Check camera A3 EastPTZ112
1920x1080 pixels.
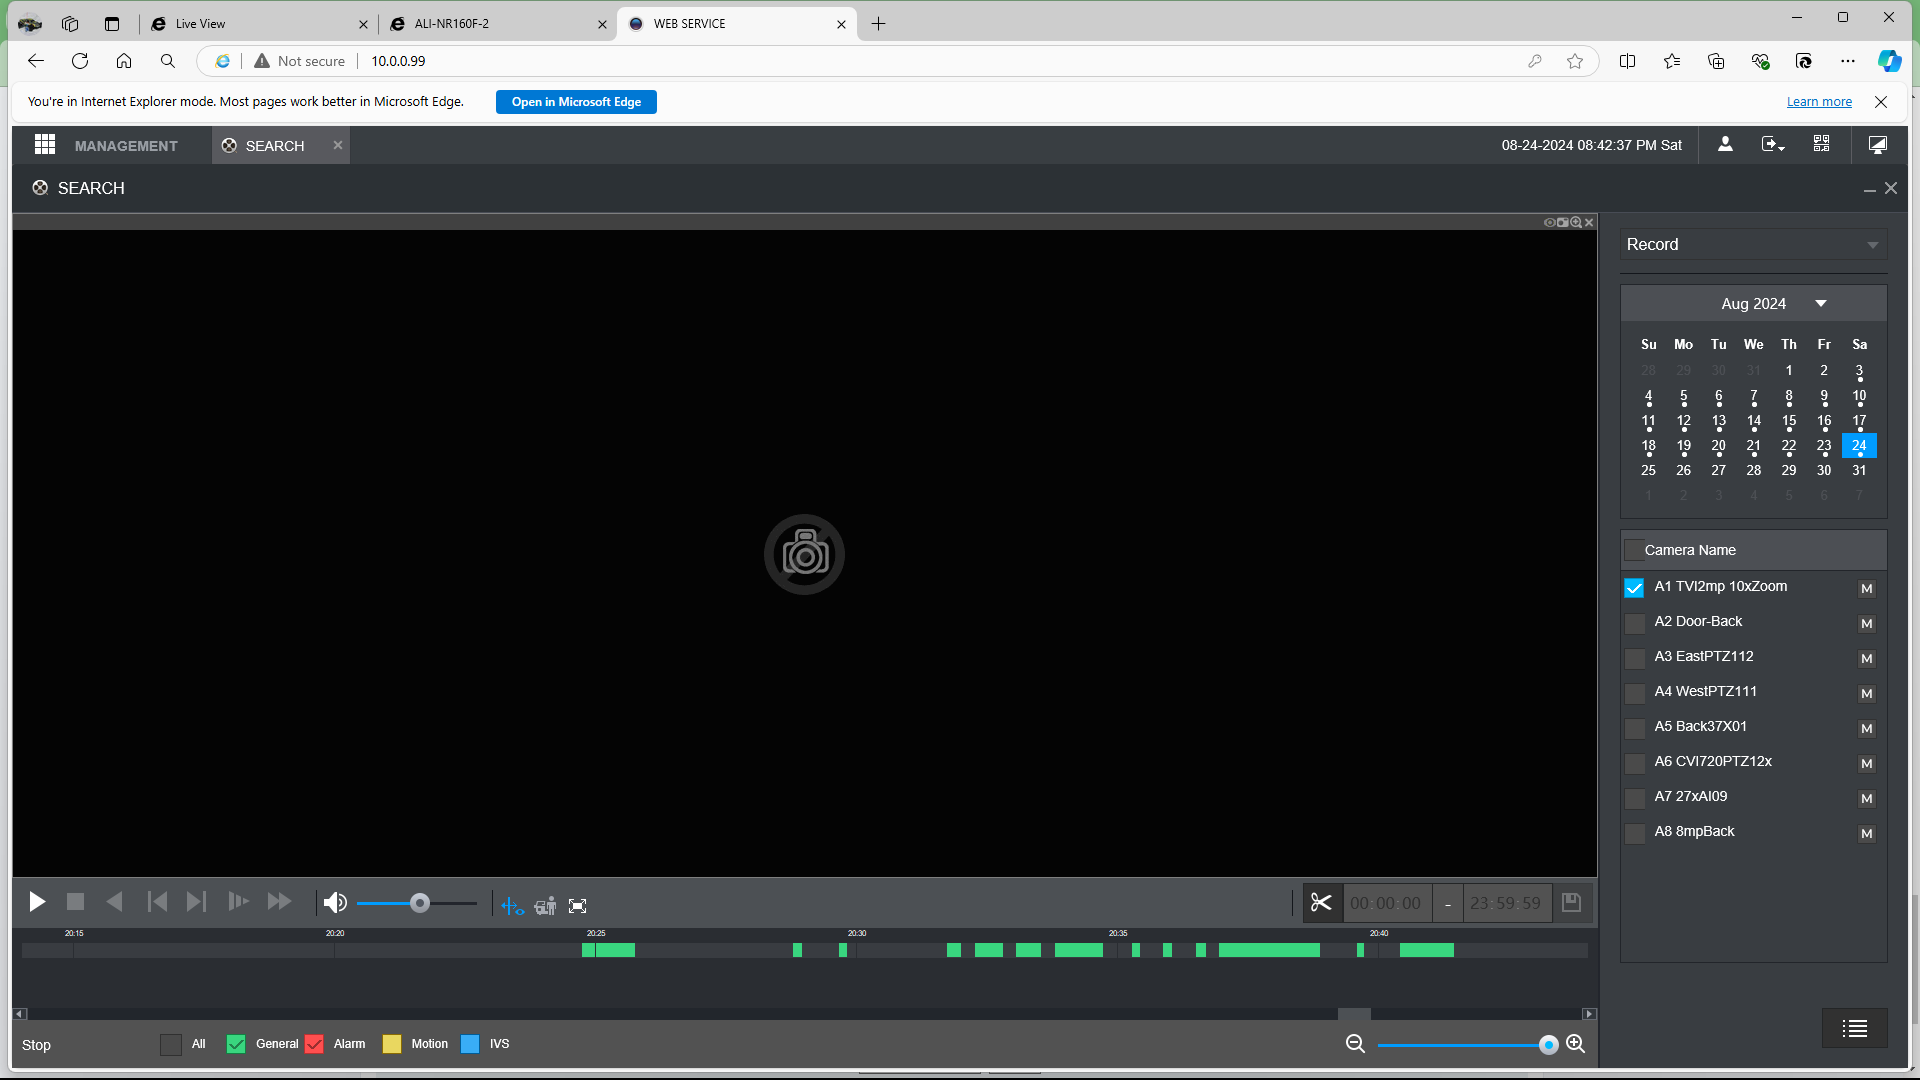[1634, 658]
